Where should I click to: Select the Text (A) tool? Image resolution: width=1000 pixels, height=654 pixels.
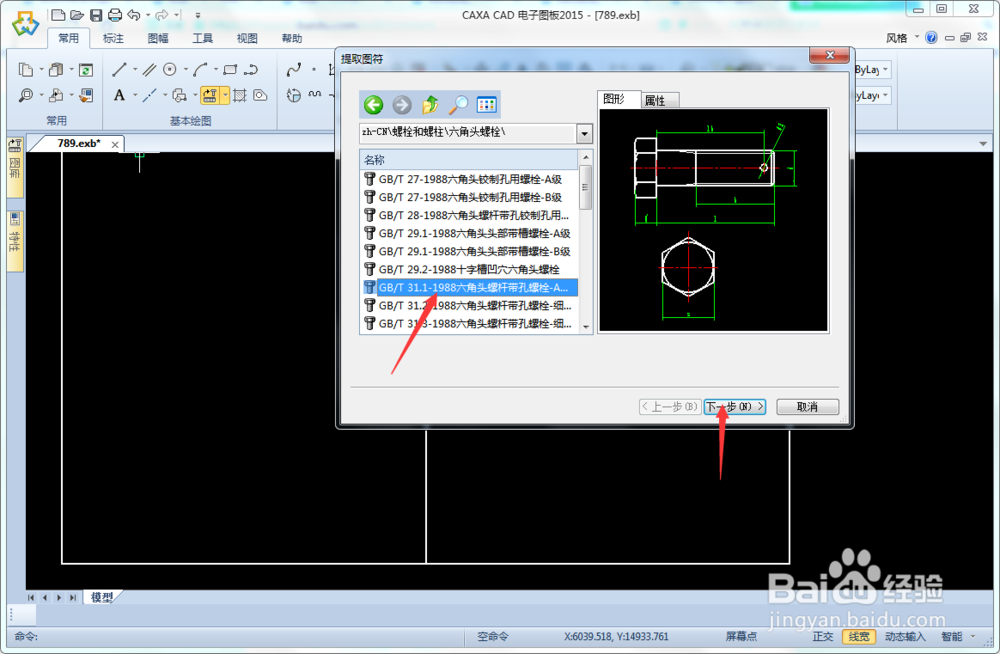[x=119, y=95]
